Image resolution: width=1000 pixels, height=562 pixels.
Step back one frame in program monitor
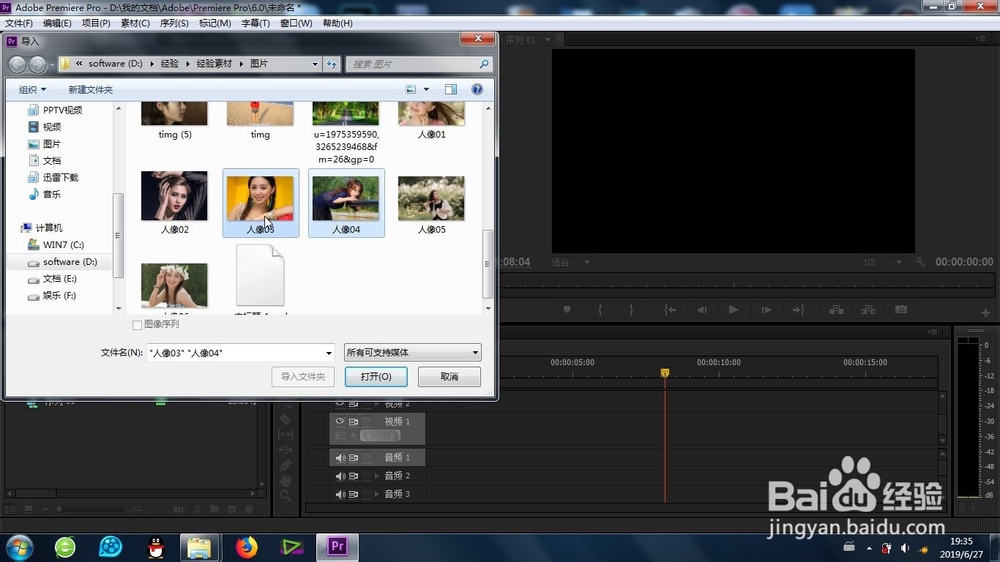[702, 310]
